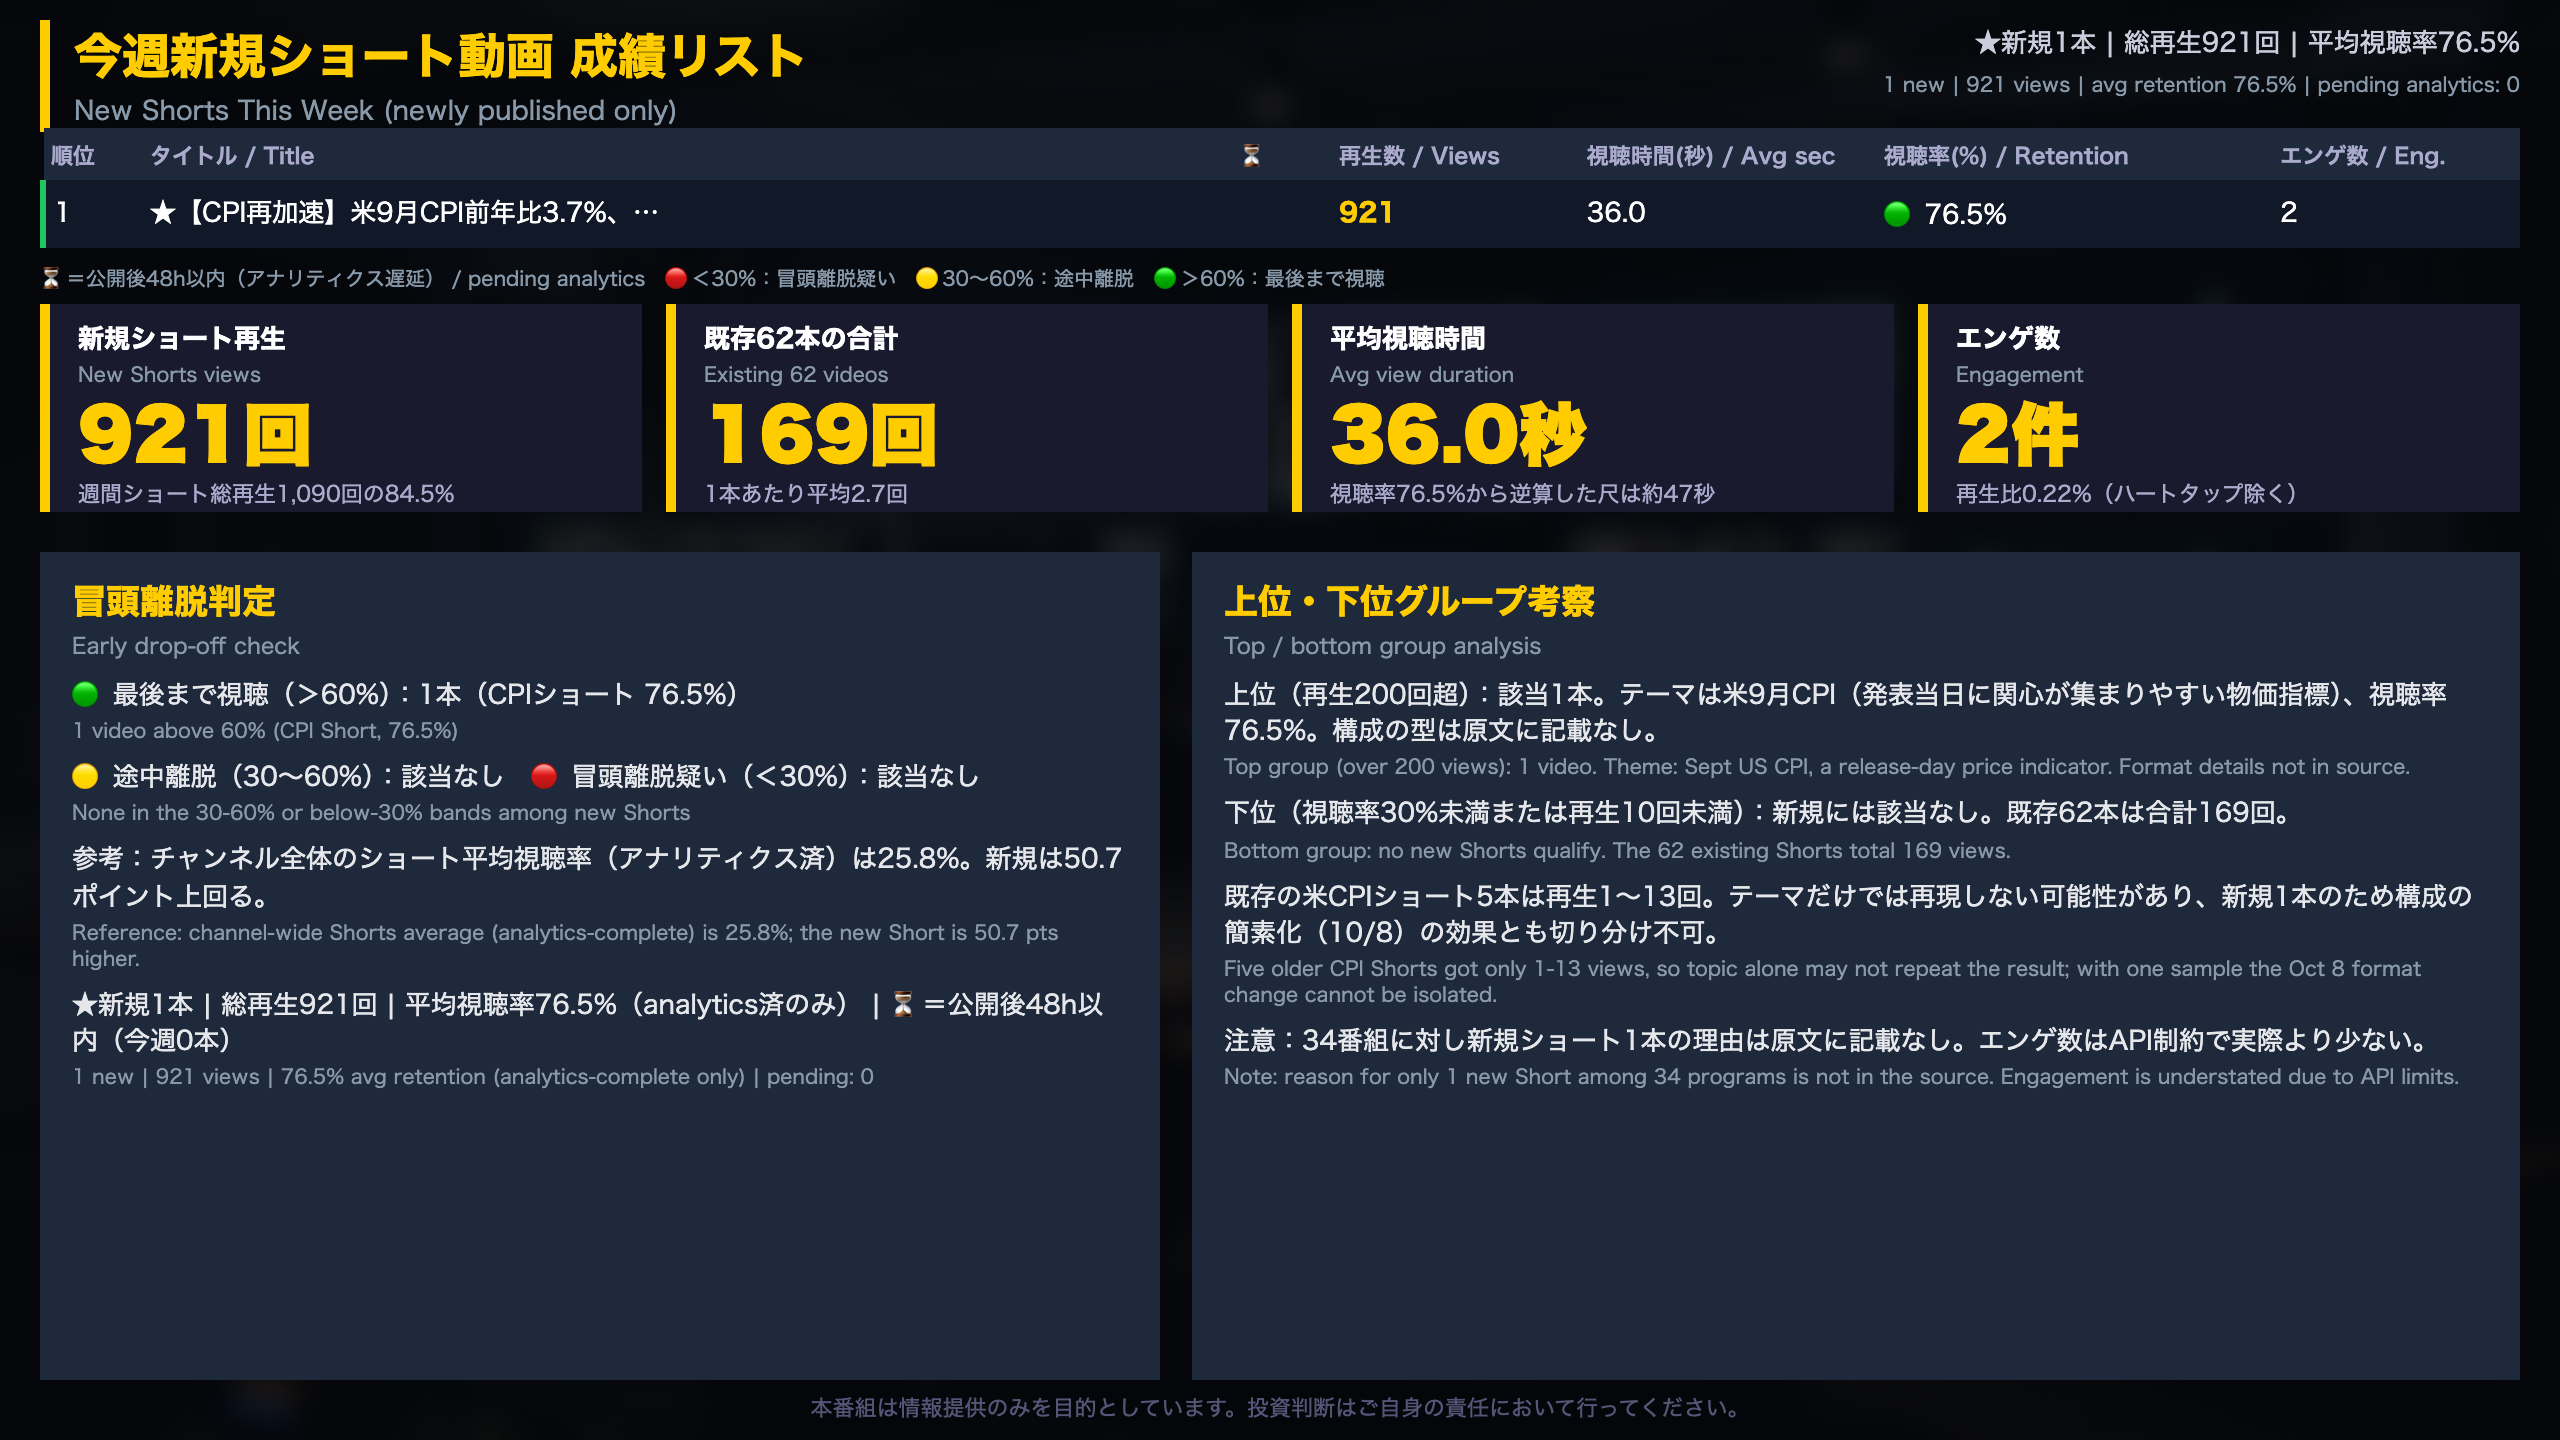
Task: Click the 今週新規ショート動画 成績リスト page title
Action: point(439,56)
